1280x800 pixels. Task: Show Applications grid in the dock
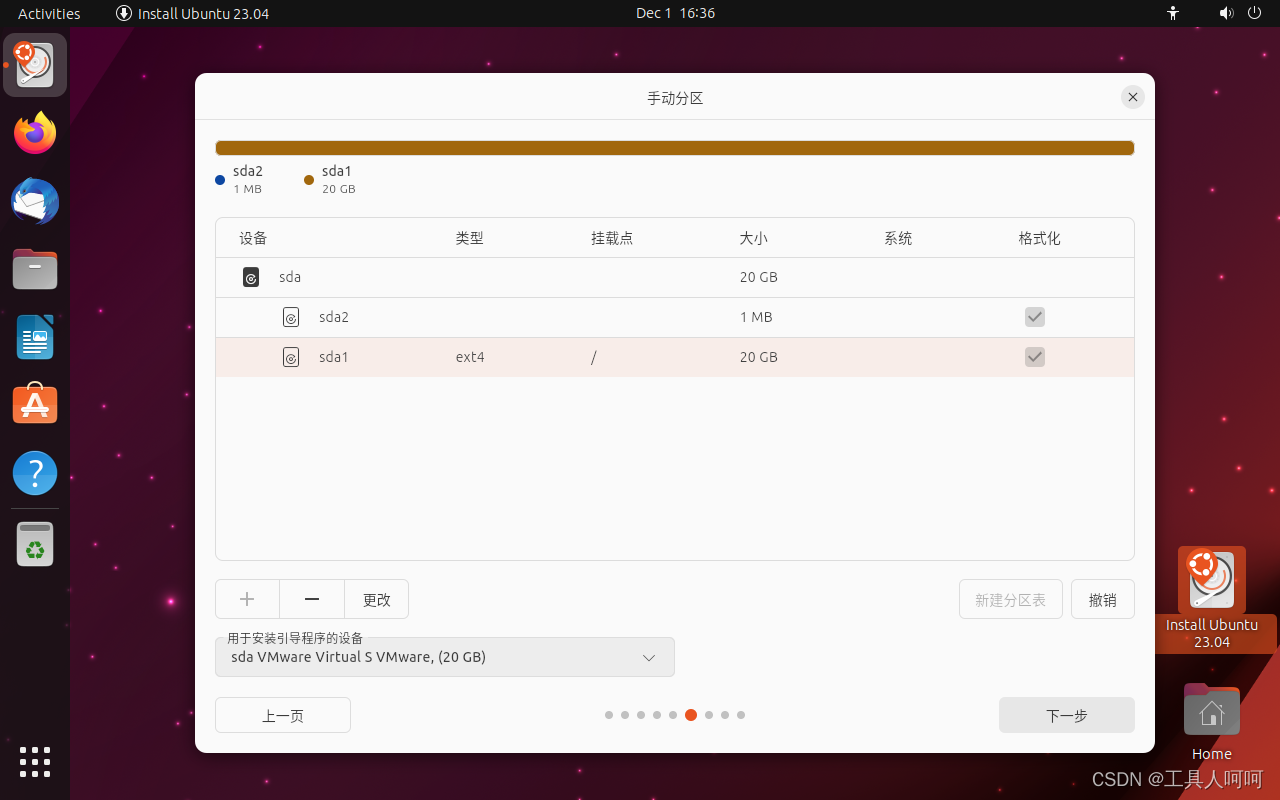[x=35, y=761]
